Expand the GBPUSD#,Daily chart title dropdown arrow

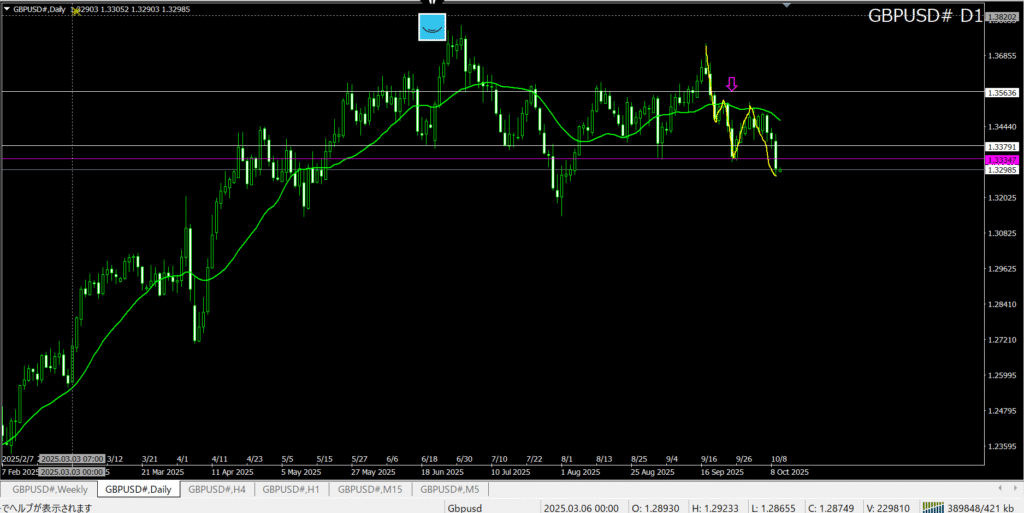point(7,8)
